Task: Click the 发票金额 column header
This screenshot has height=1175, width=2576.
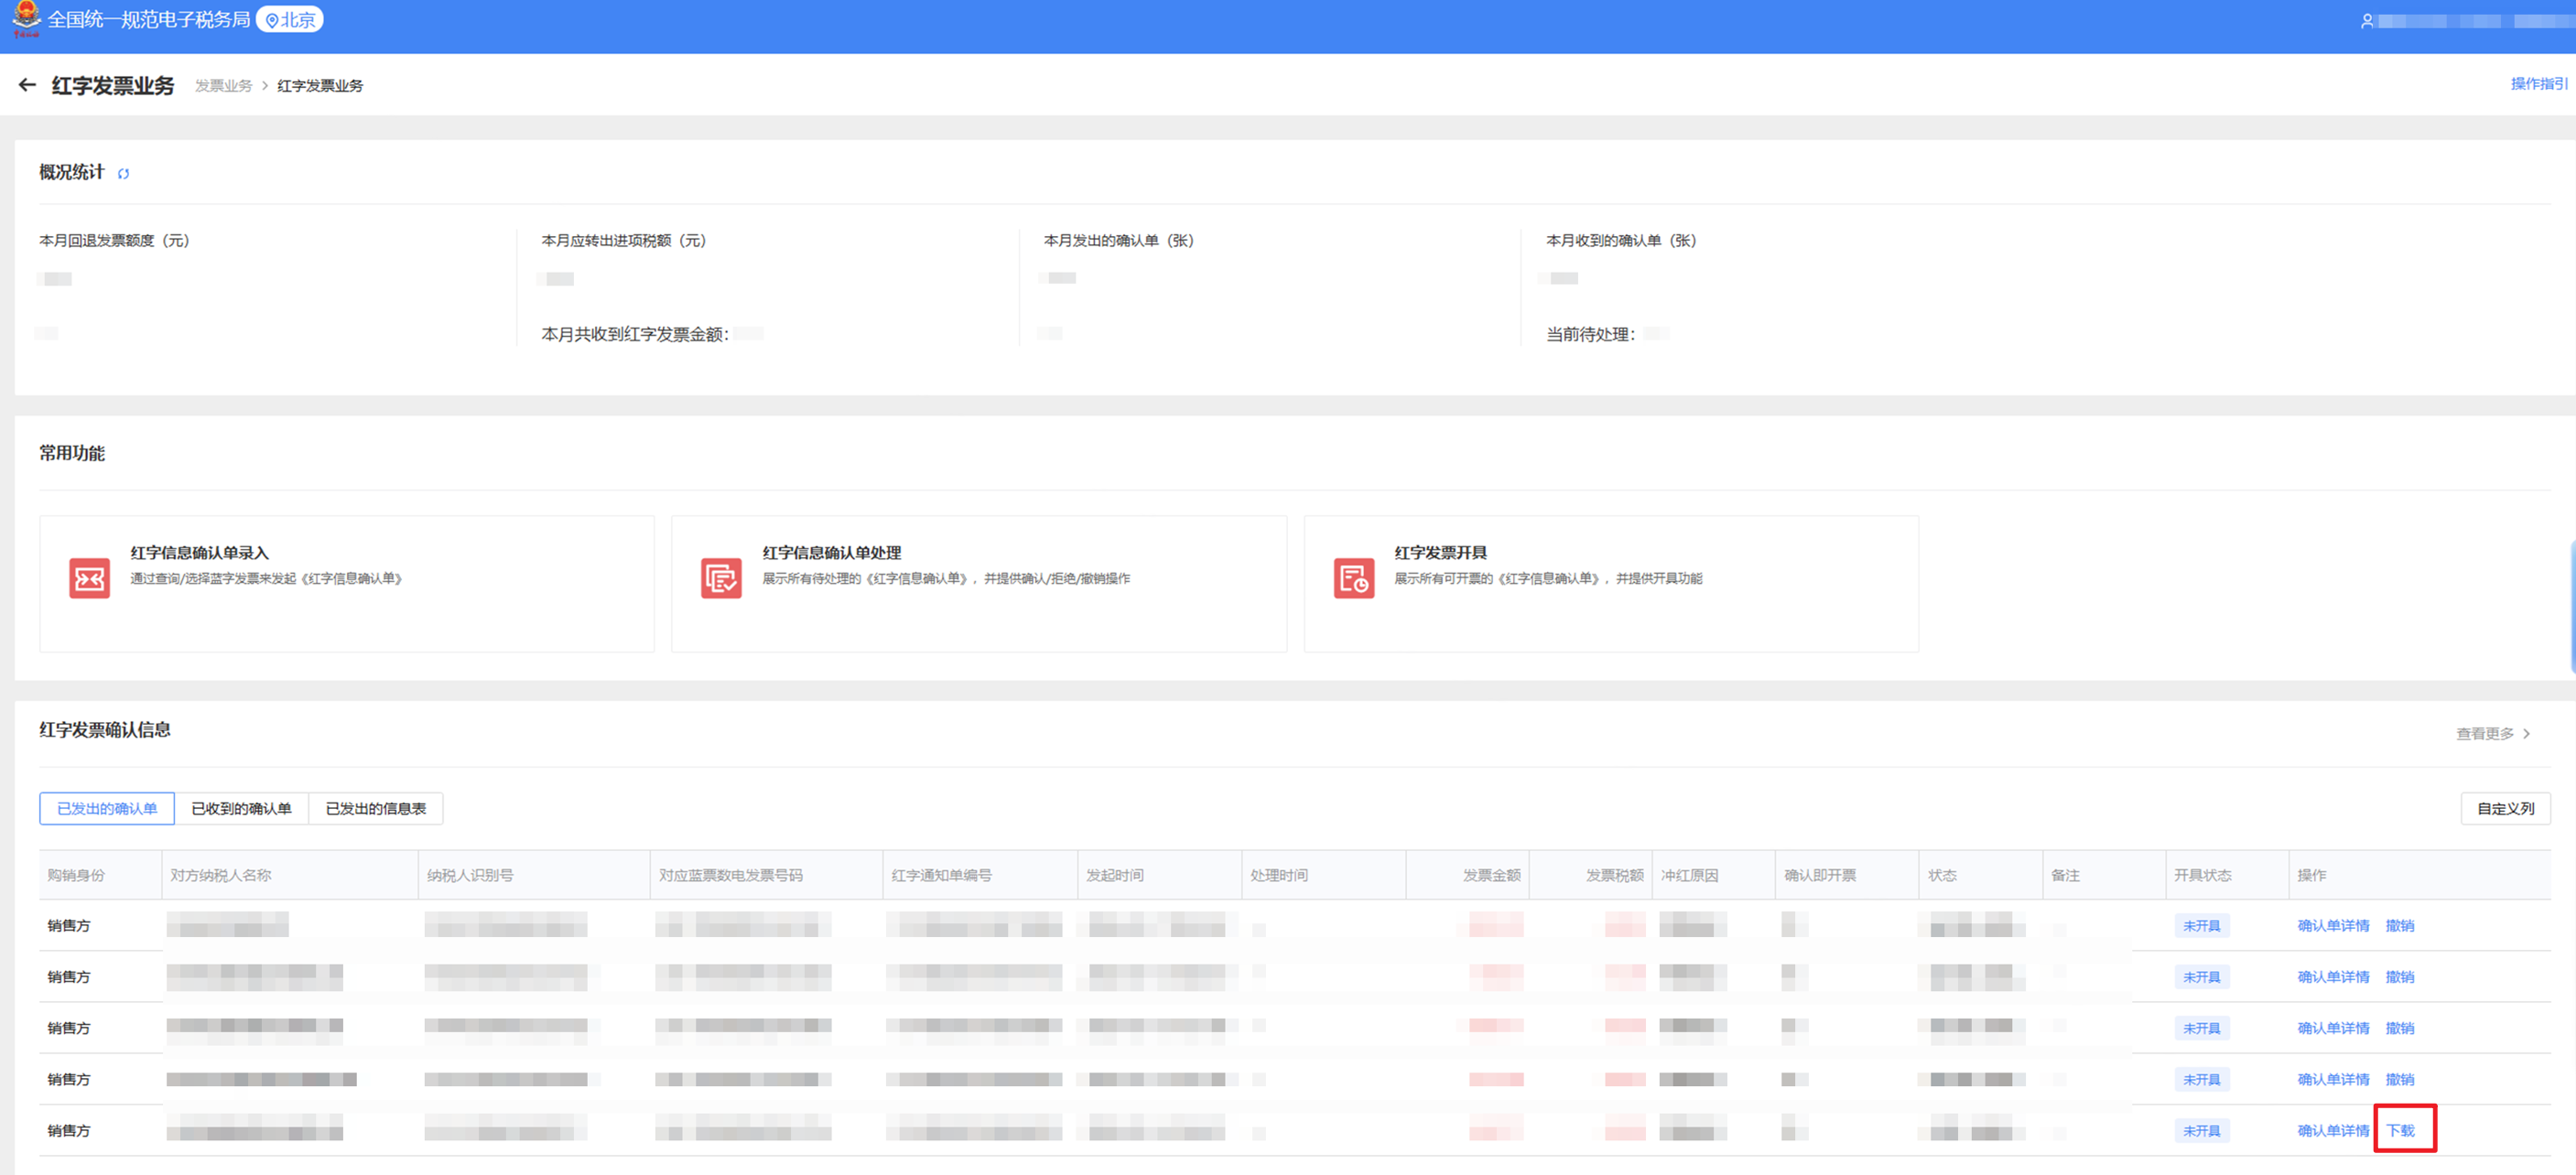Action: click(1490, 875)
